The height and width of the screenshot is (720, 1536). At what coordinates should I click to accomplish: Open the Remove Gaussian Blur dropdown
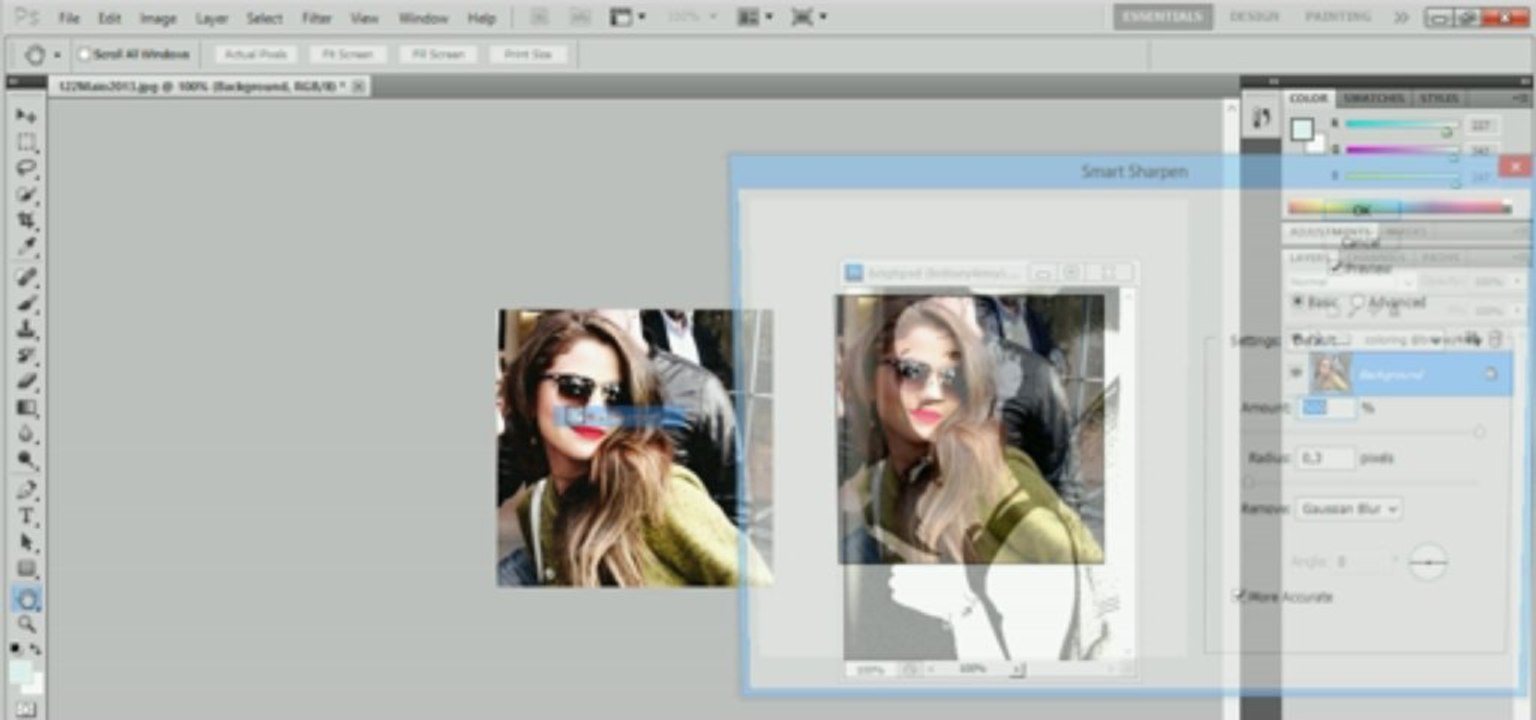[x=1348, y=508]
